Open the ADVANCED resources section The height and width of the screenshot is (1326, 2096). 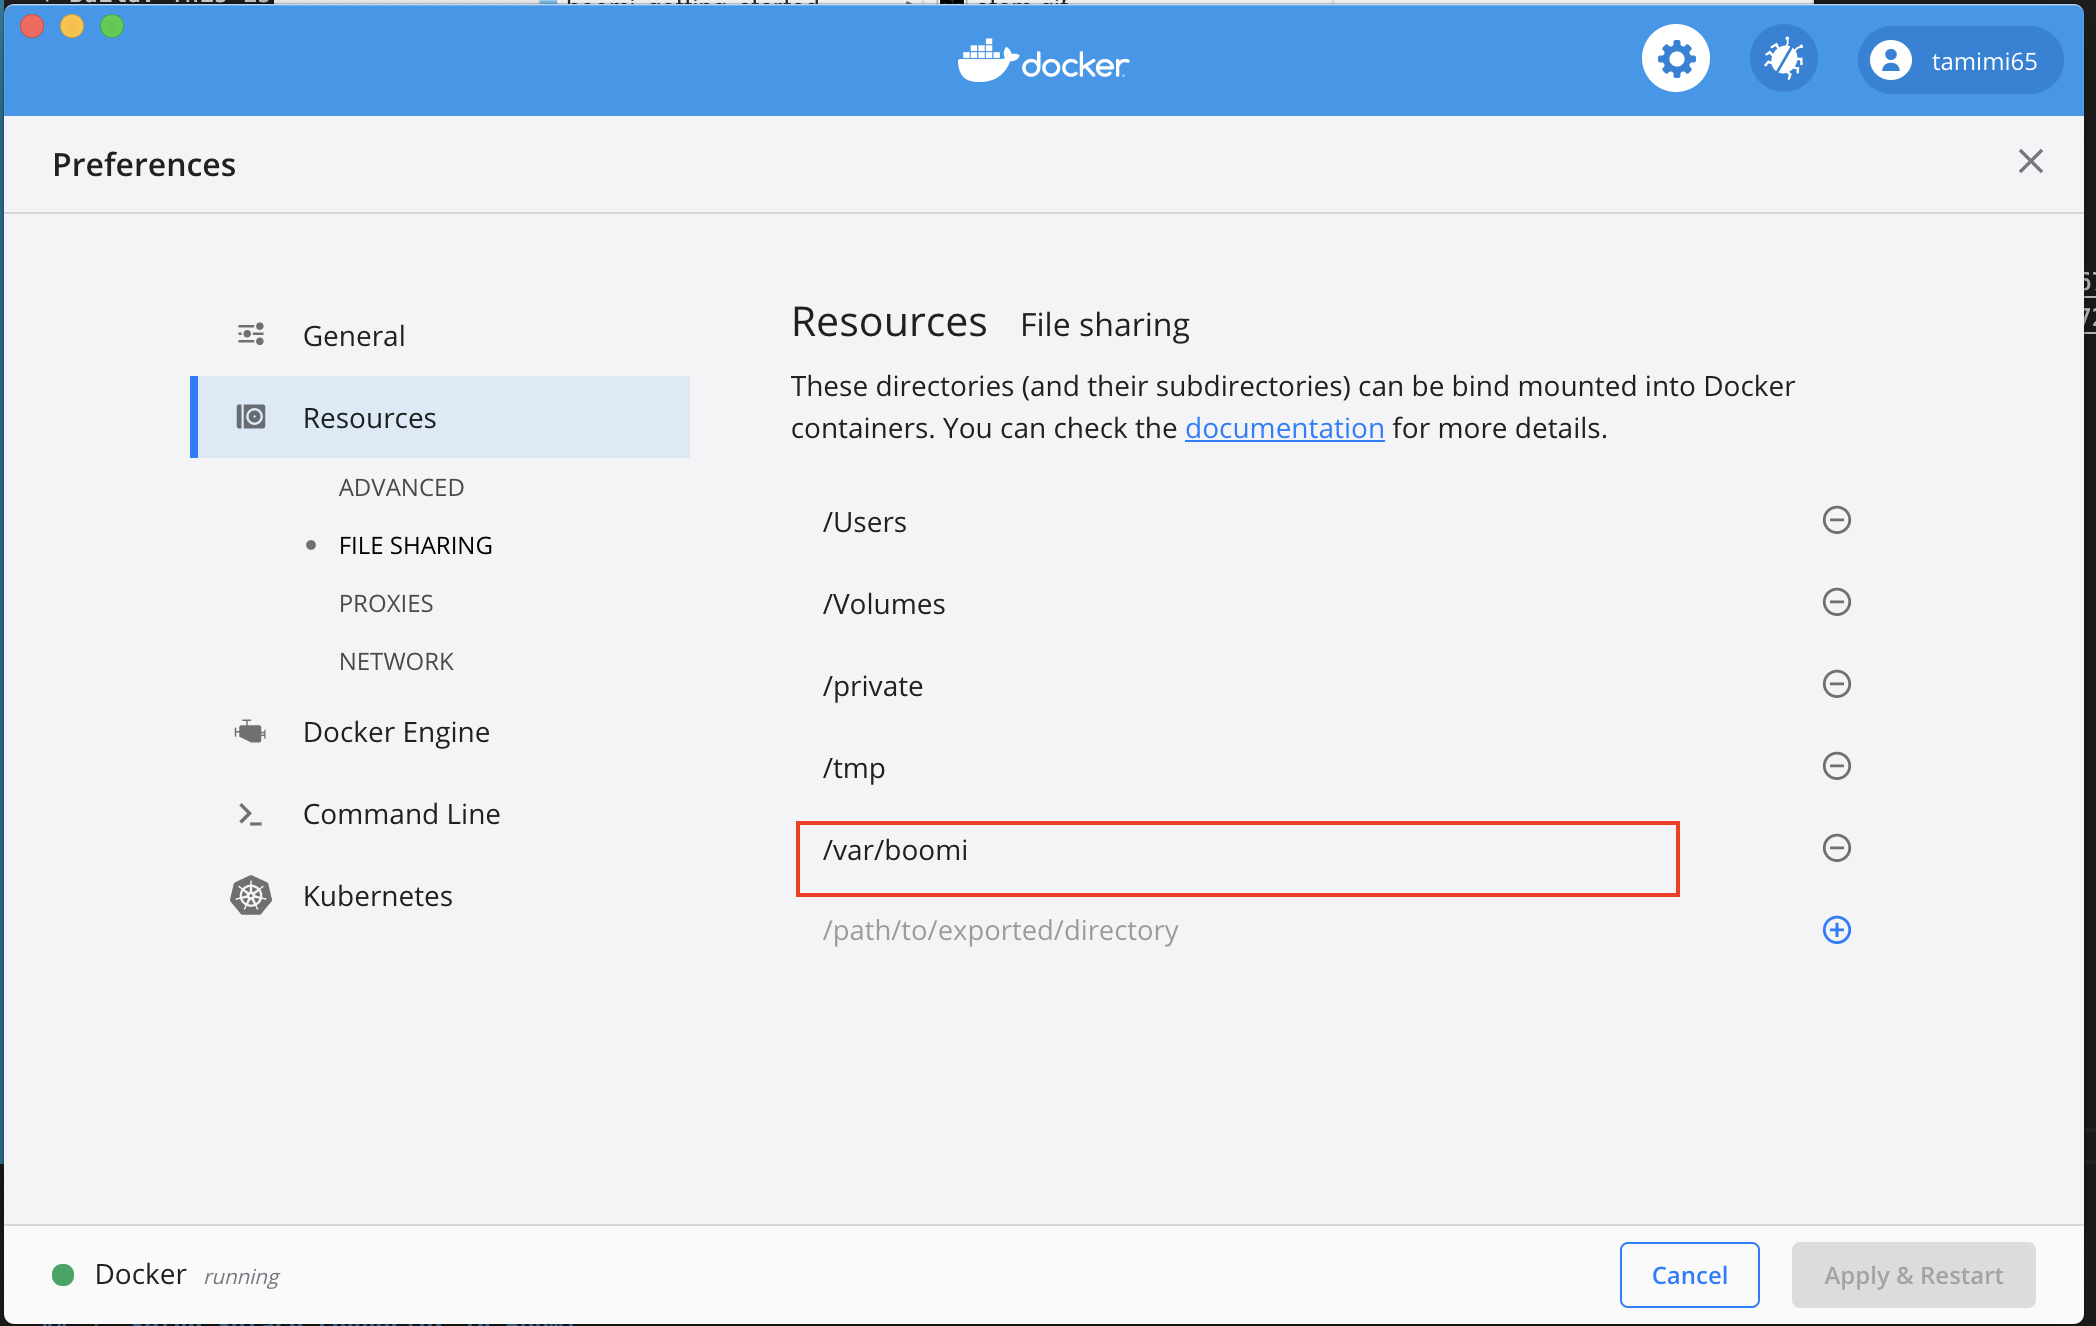point(401,487)
